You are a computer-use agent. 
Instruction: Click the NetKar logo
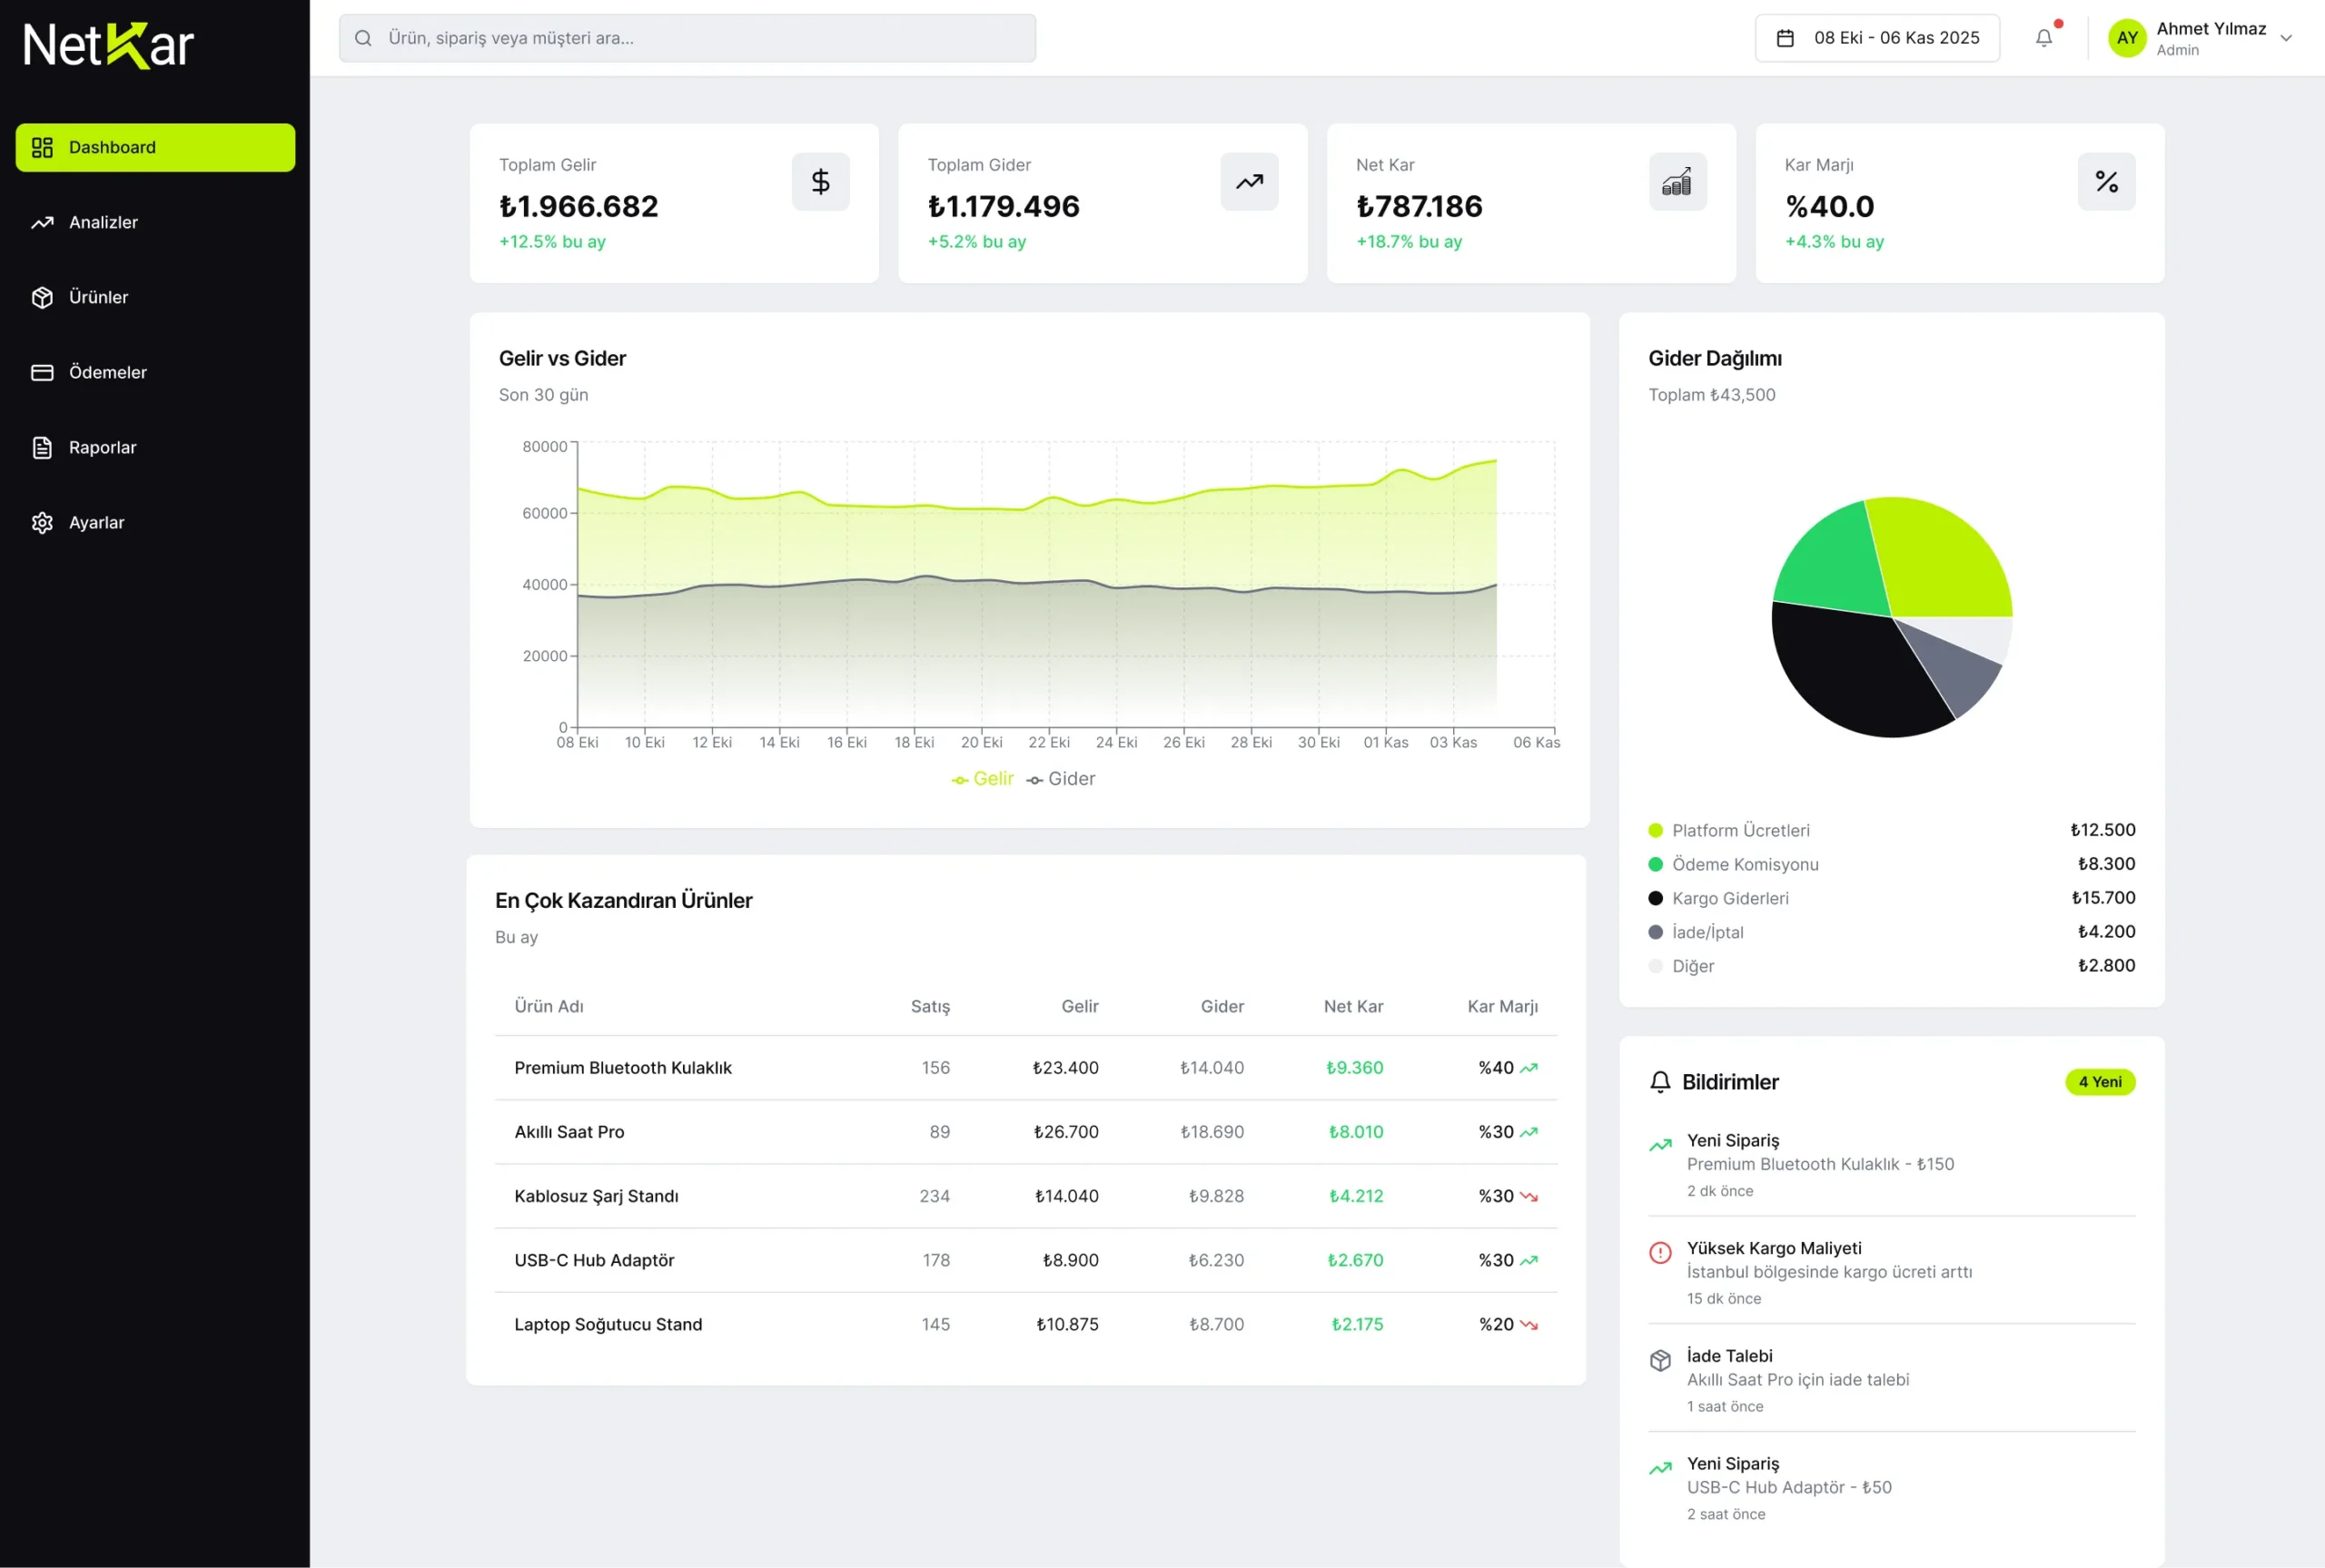[x=108, y=45]
